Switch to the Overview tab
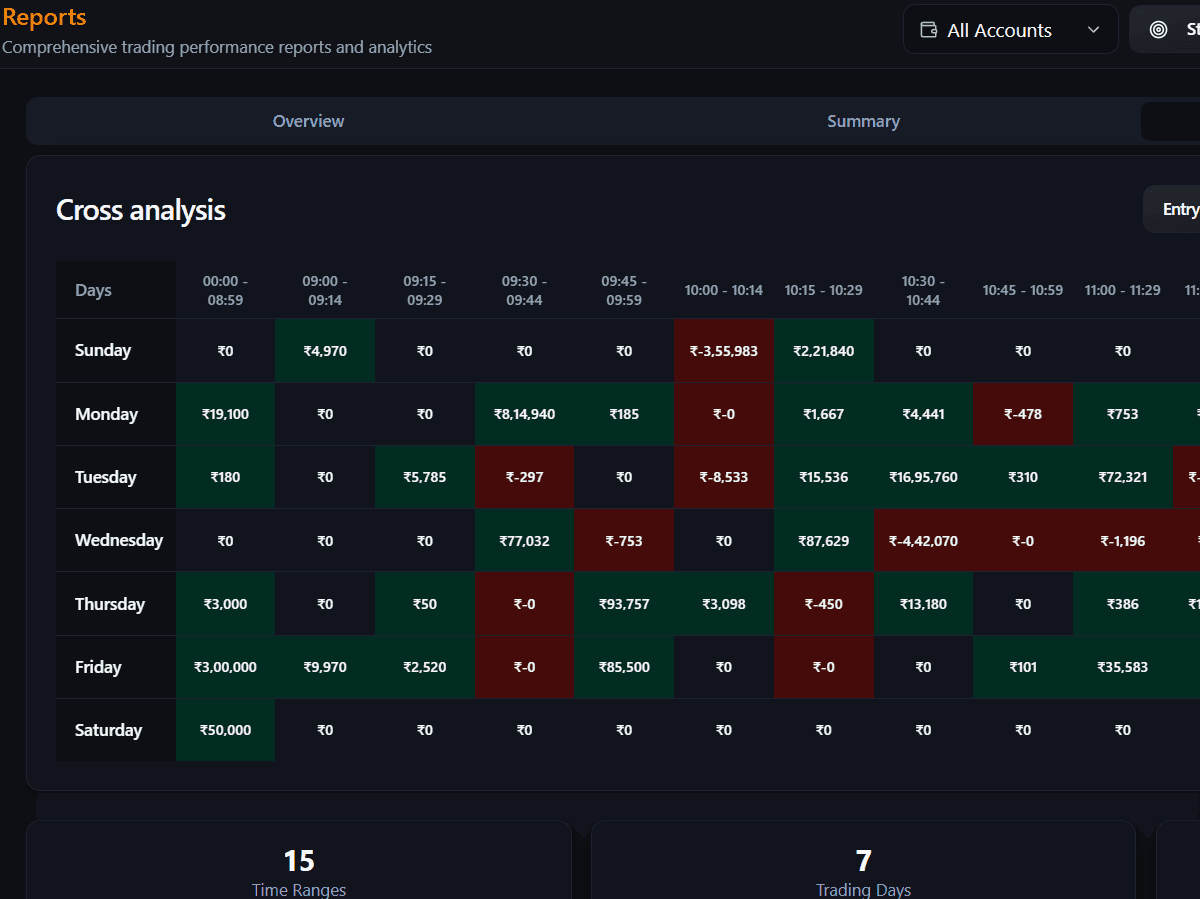 pos(308,121)
